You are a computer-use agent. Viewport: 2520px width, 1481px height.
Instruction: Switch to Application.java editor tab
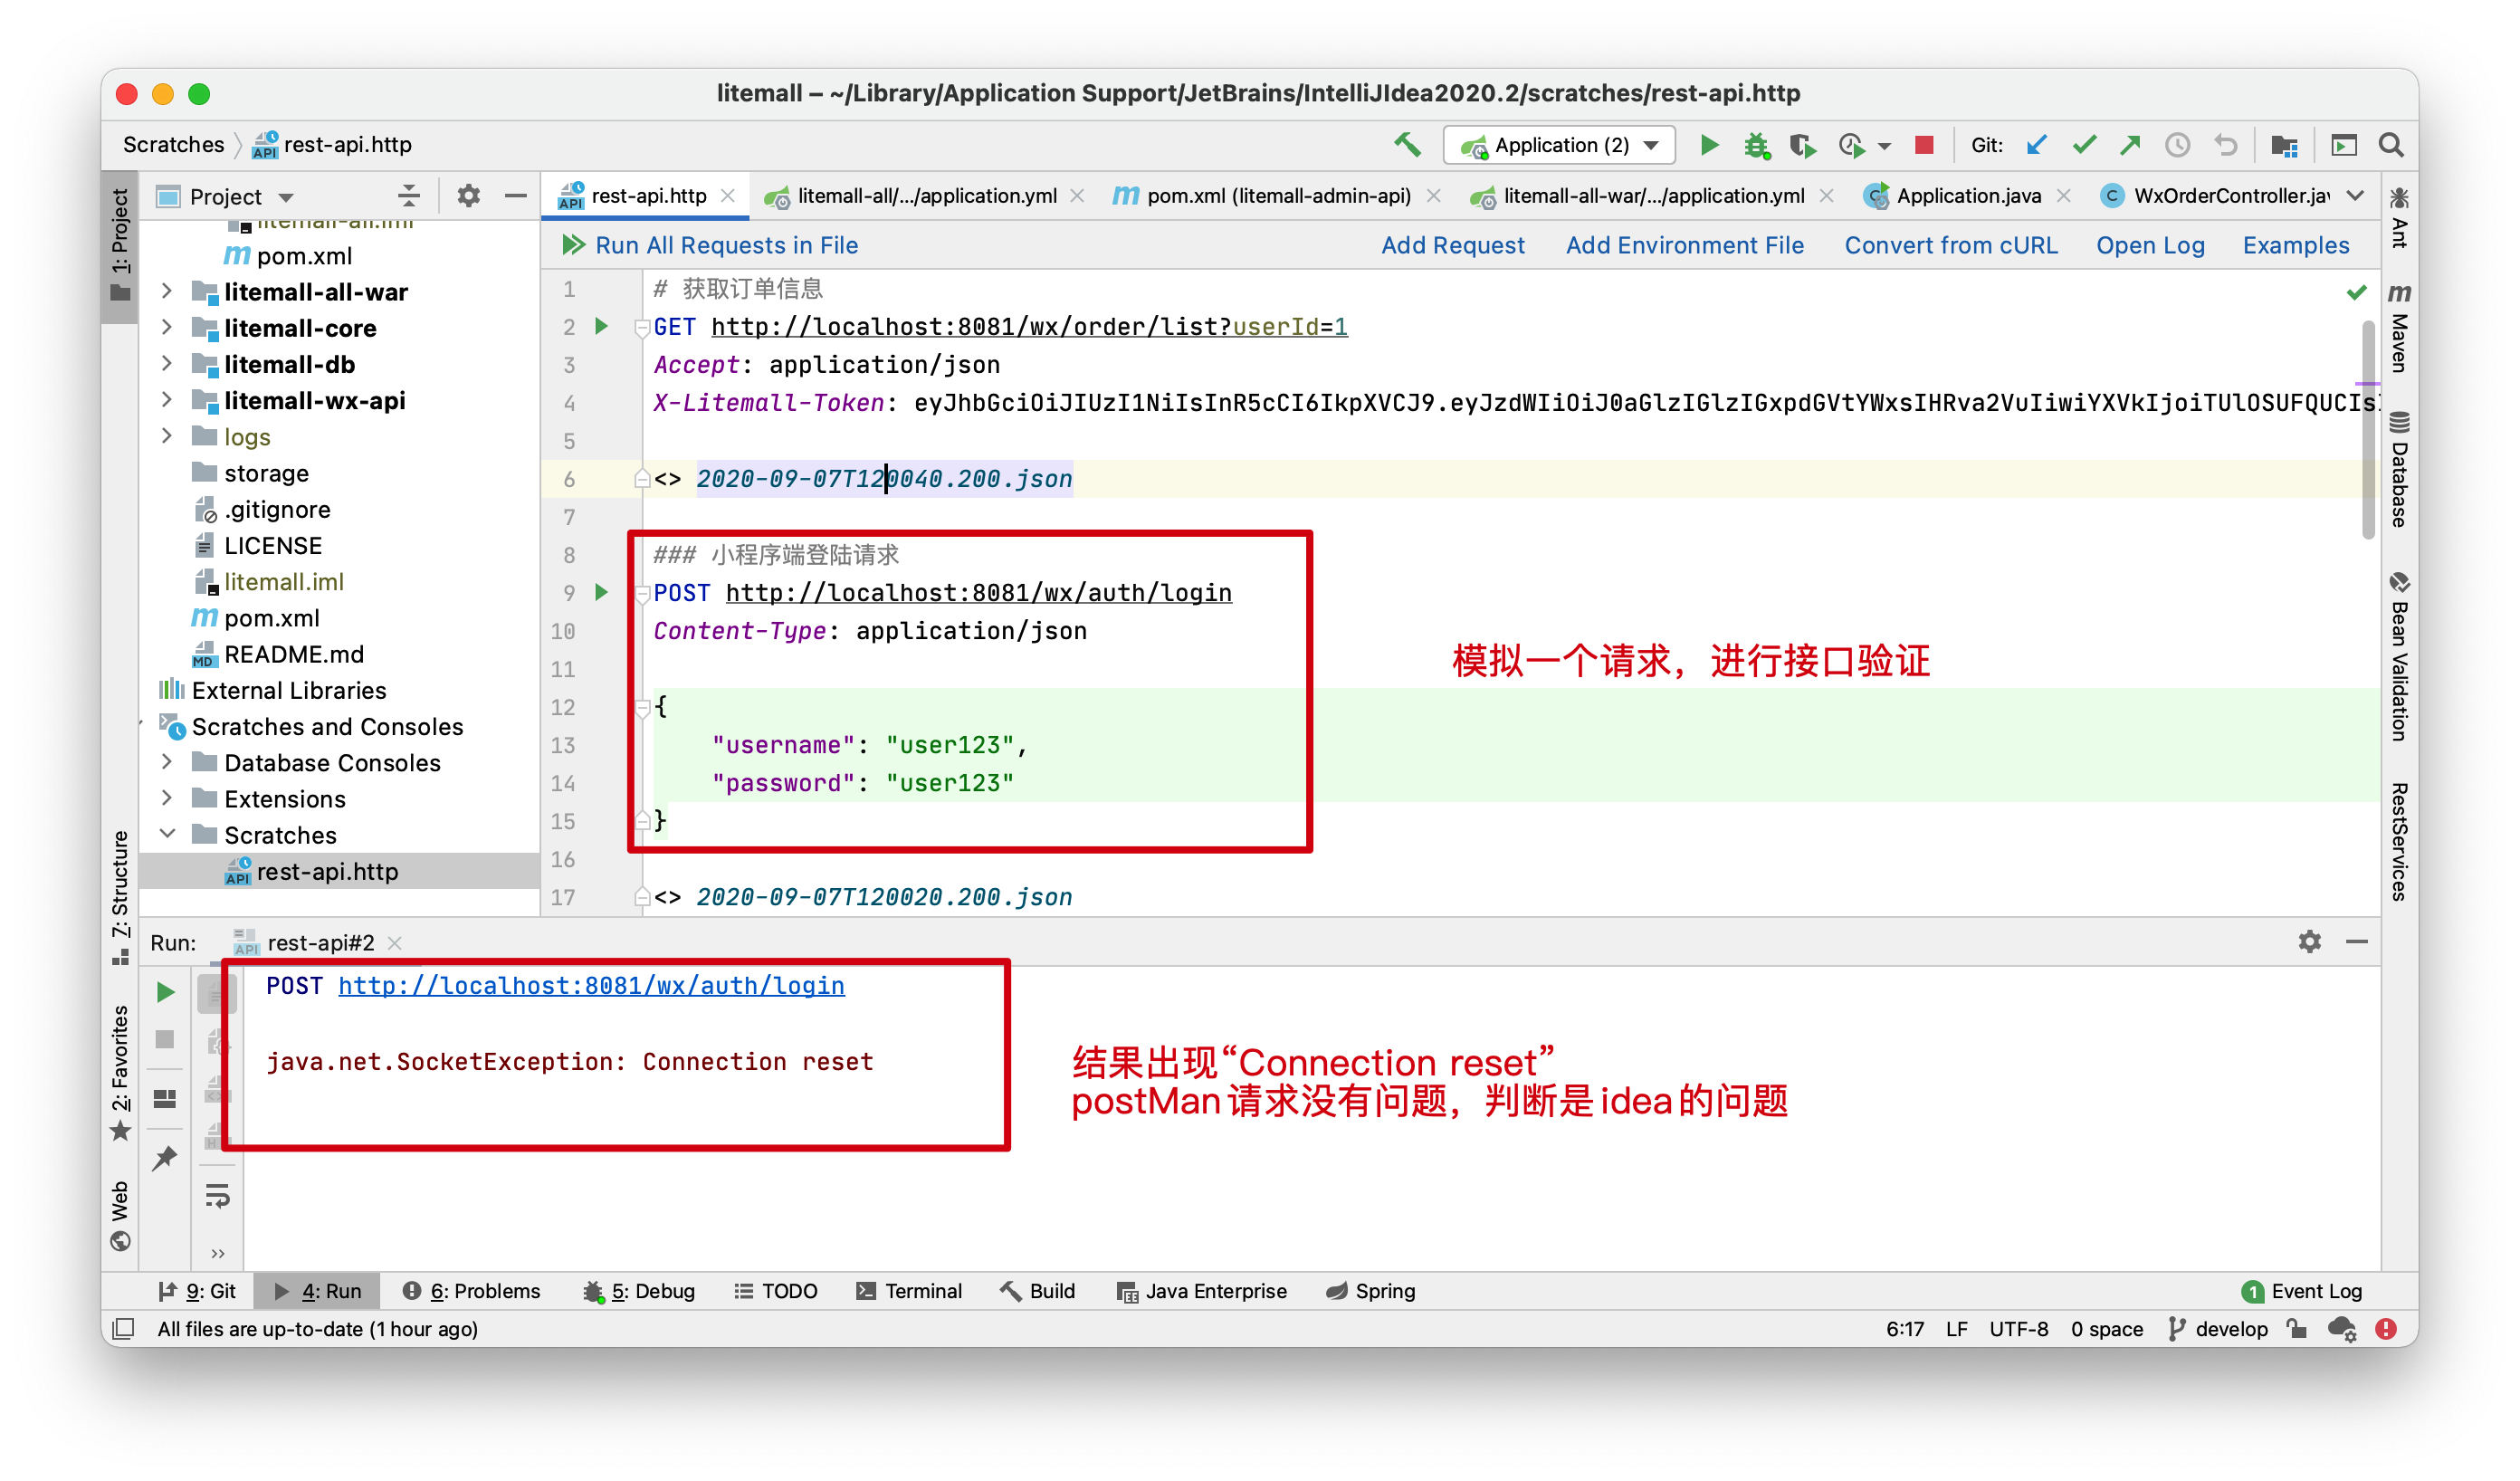pyautogui.click(x=1967, y=196)
